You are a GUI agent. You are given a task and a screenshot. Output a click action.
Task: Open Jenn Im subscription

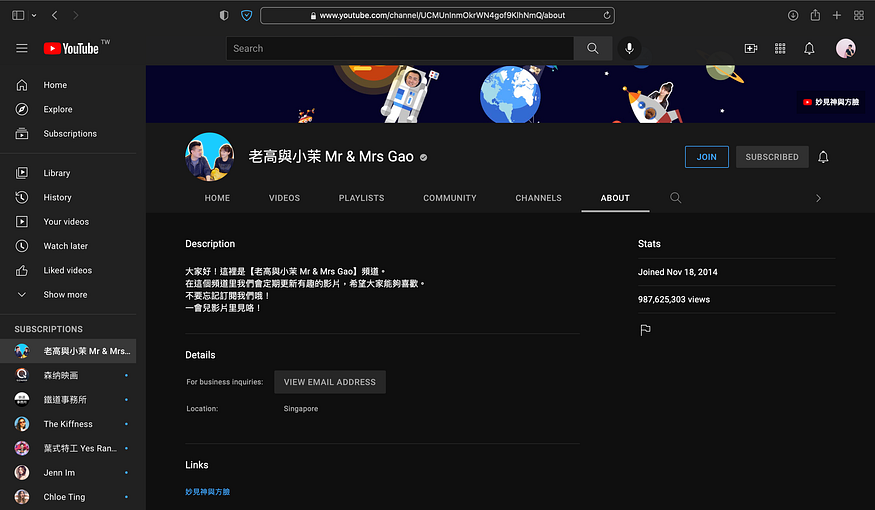coord(68,473)
